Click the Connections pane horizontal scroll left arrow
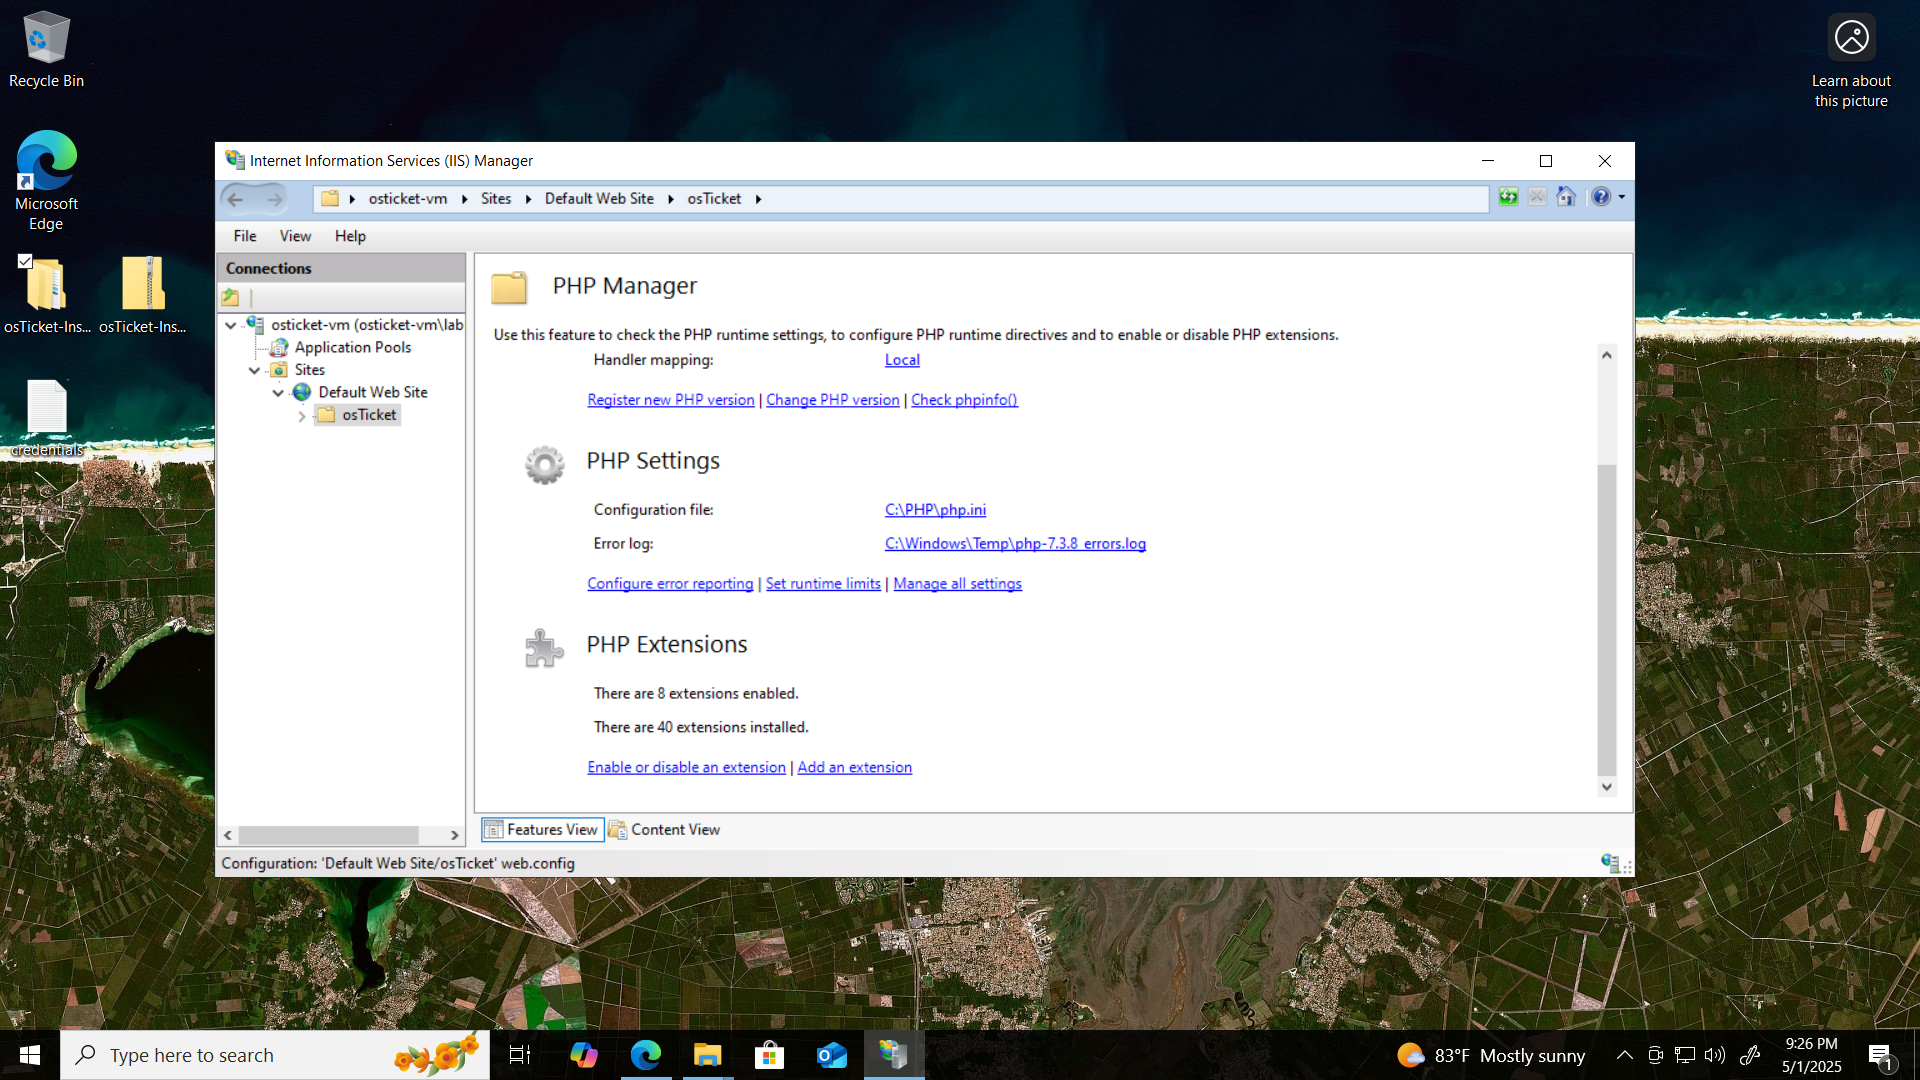The image size is (1920, 1080). (228, 835)
